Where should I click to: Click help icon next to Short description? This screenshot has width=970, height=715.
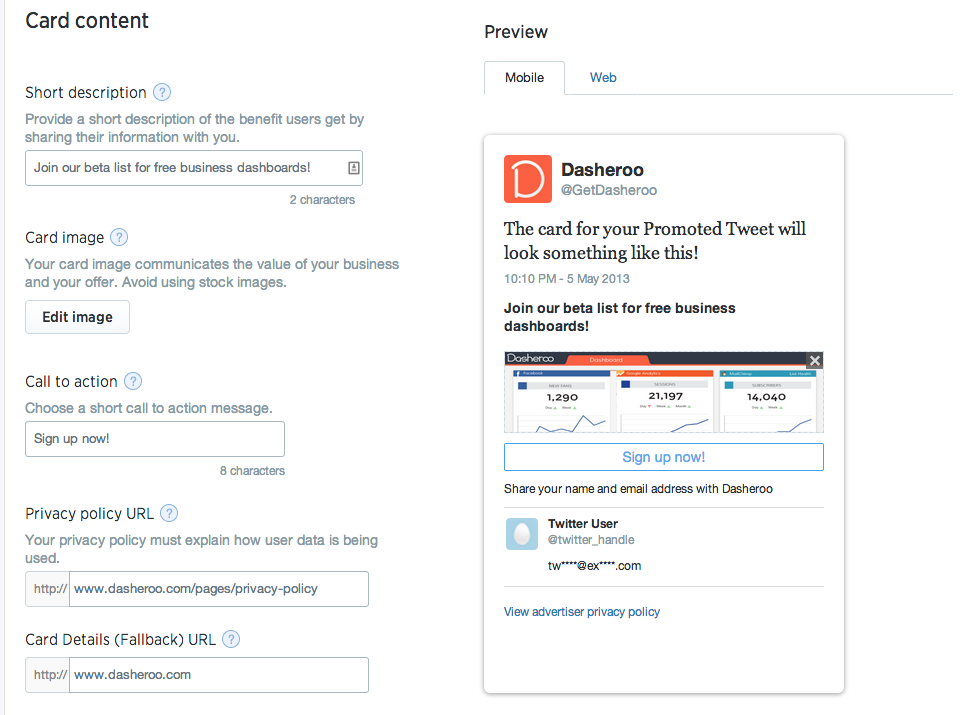pos(162,93)
